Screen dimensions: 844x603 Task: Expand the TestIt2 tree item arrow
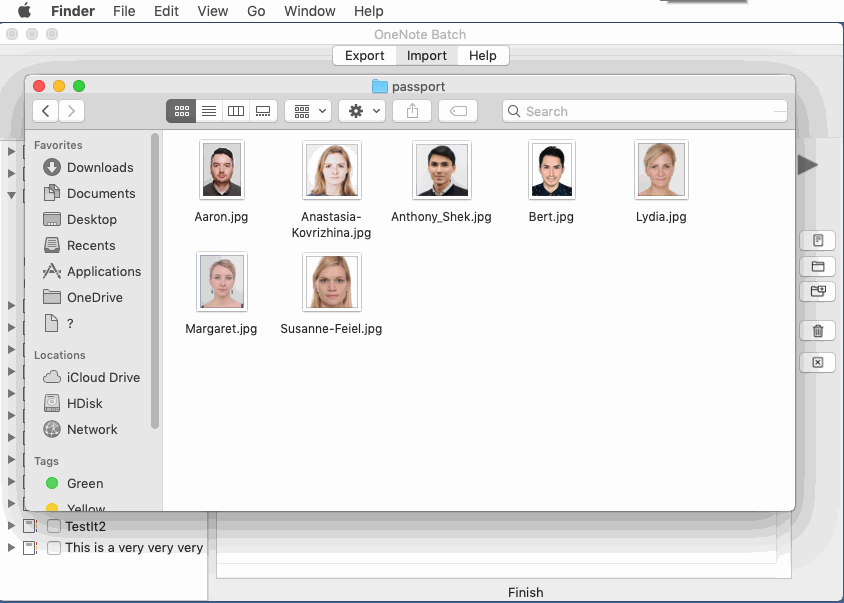click(x=11, y=525)
